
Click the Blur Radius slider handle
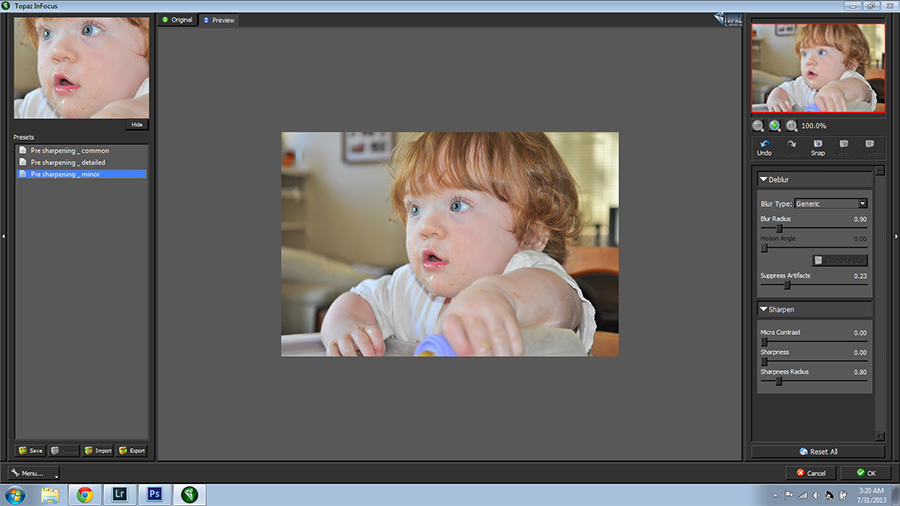click(x=780, y=228)
